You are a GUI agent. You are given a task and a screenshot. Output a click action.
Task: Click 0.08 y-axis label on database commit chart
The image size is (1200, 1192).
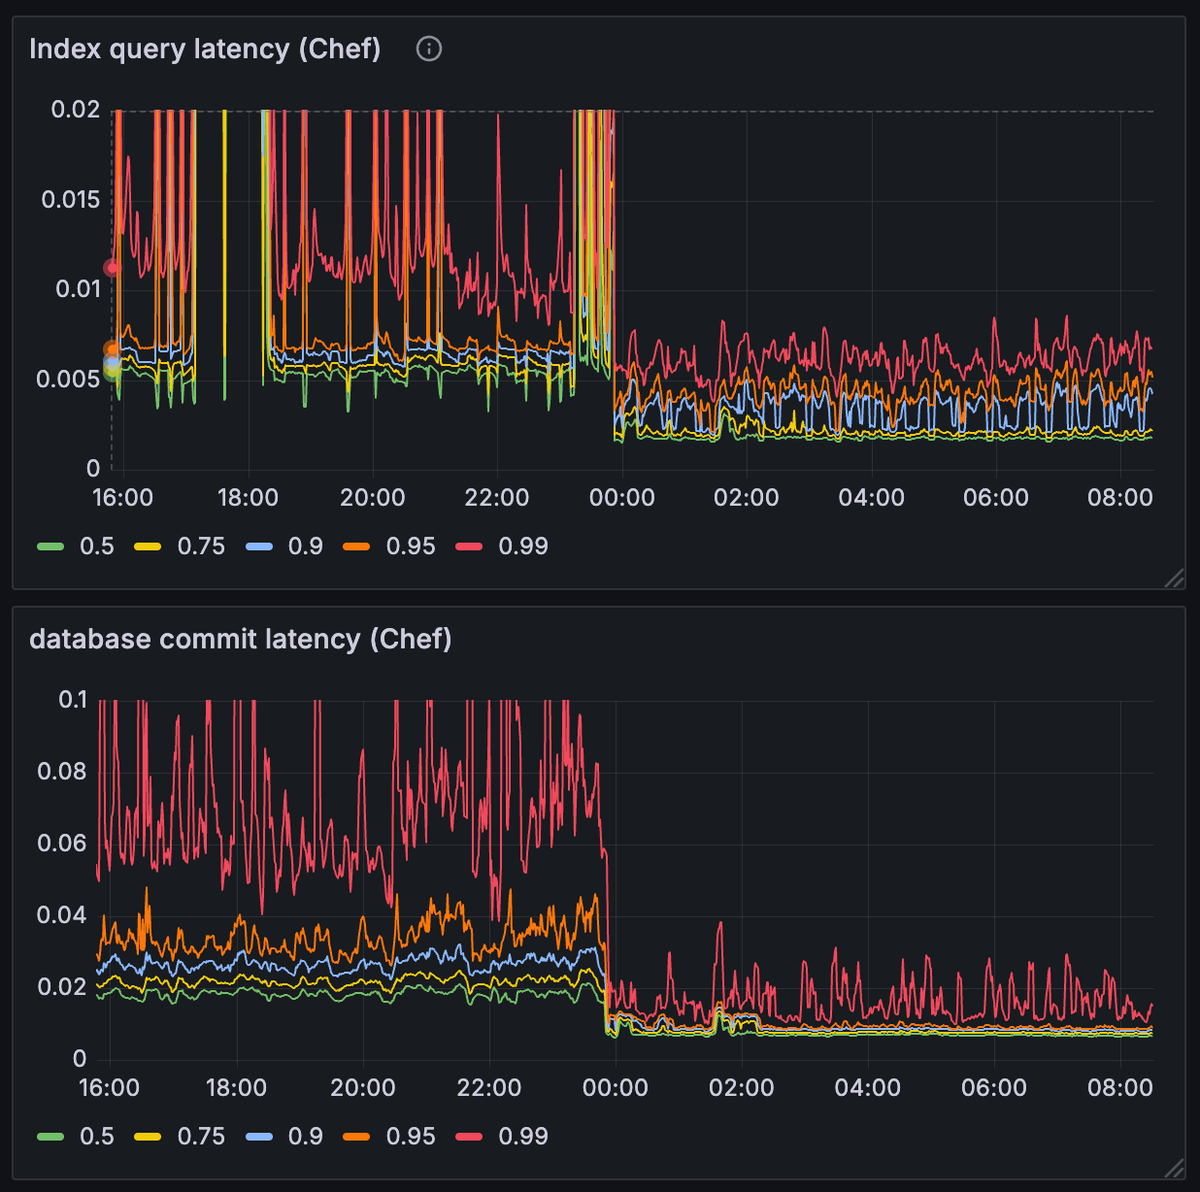coord(62,771)
